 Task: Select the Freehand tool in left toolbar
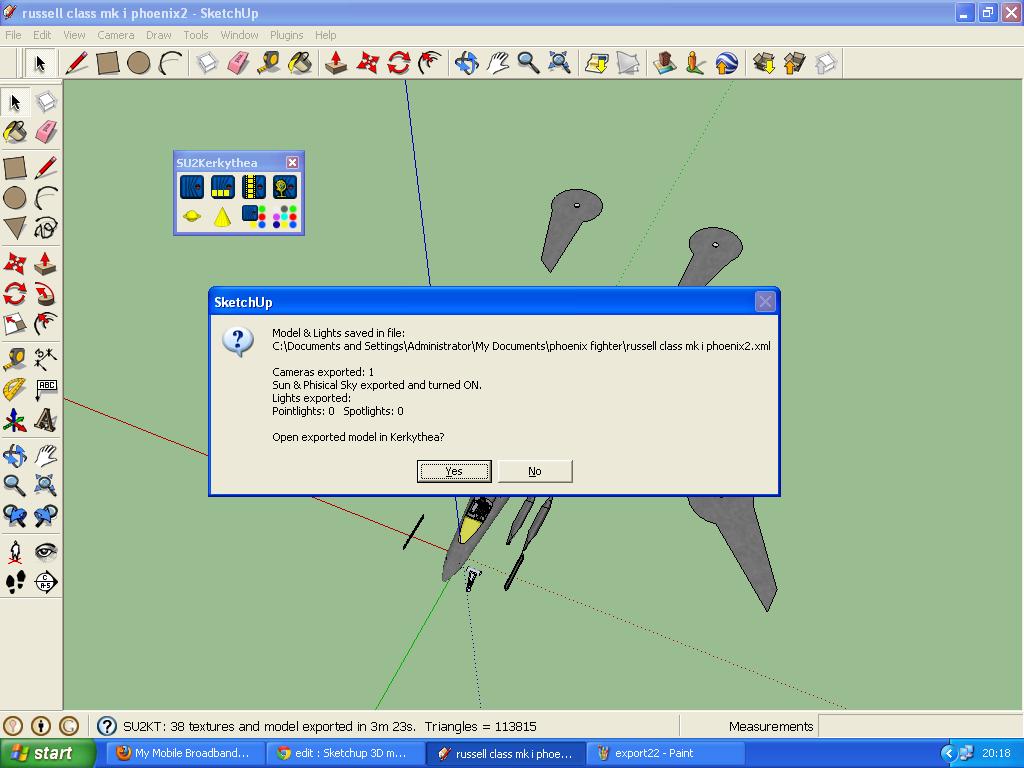[x=46, y=228]
